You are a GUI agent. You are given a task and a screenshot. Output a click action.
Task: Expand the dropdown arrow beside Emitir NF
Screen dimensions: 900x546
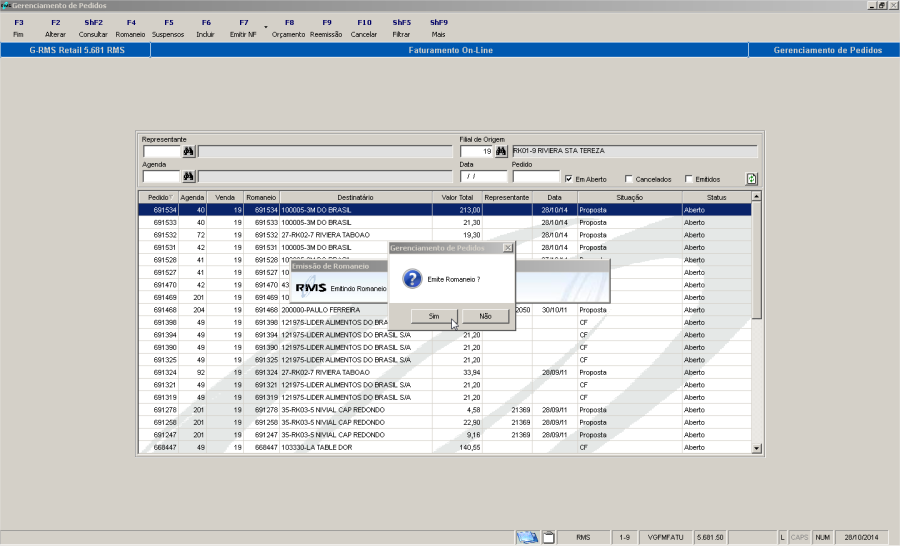tap(266, 27)
